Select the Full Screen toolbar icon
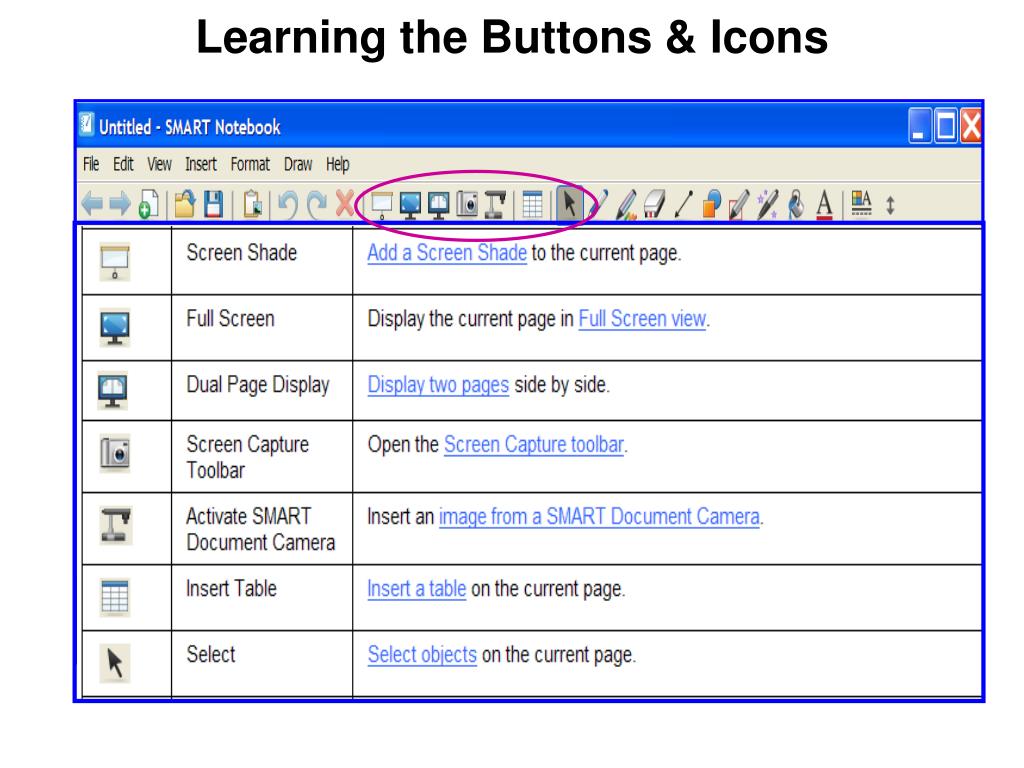This screenshot has height=768, width=1024. pos(410,204)
